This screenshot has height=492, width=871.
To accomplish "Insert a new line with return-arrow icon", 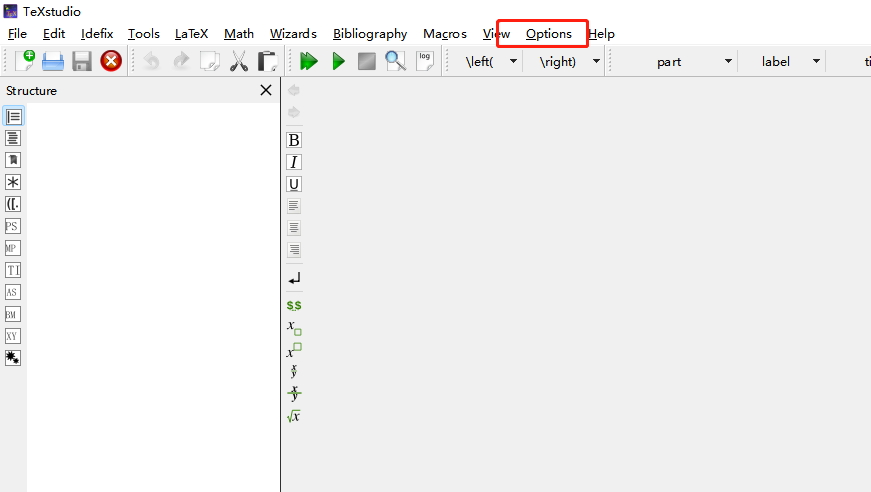I will coord(294,278).
